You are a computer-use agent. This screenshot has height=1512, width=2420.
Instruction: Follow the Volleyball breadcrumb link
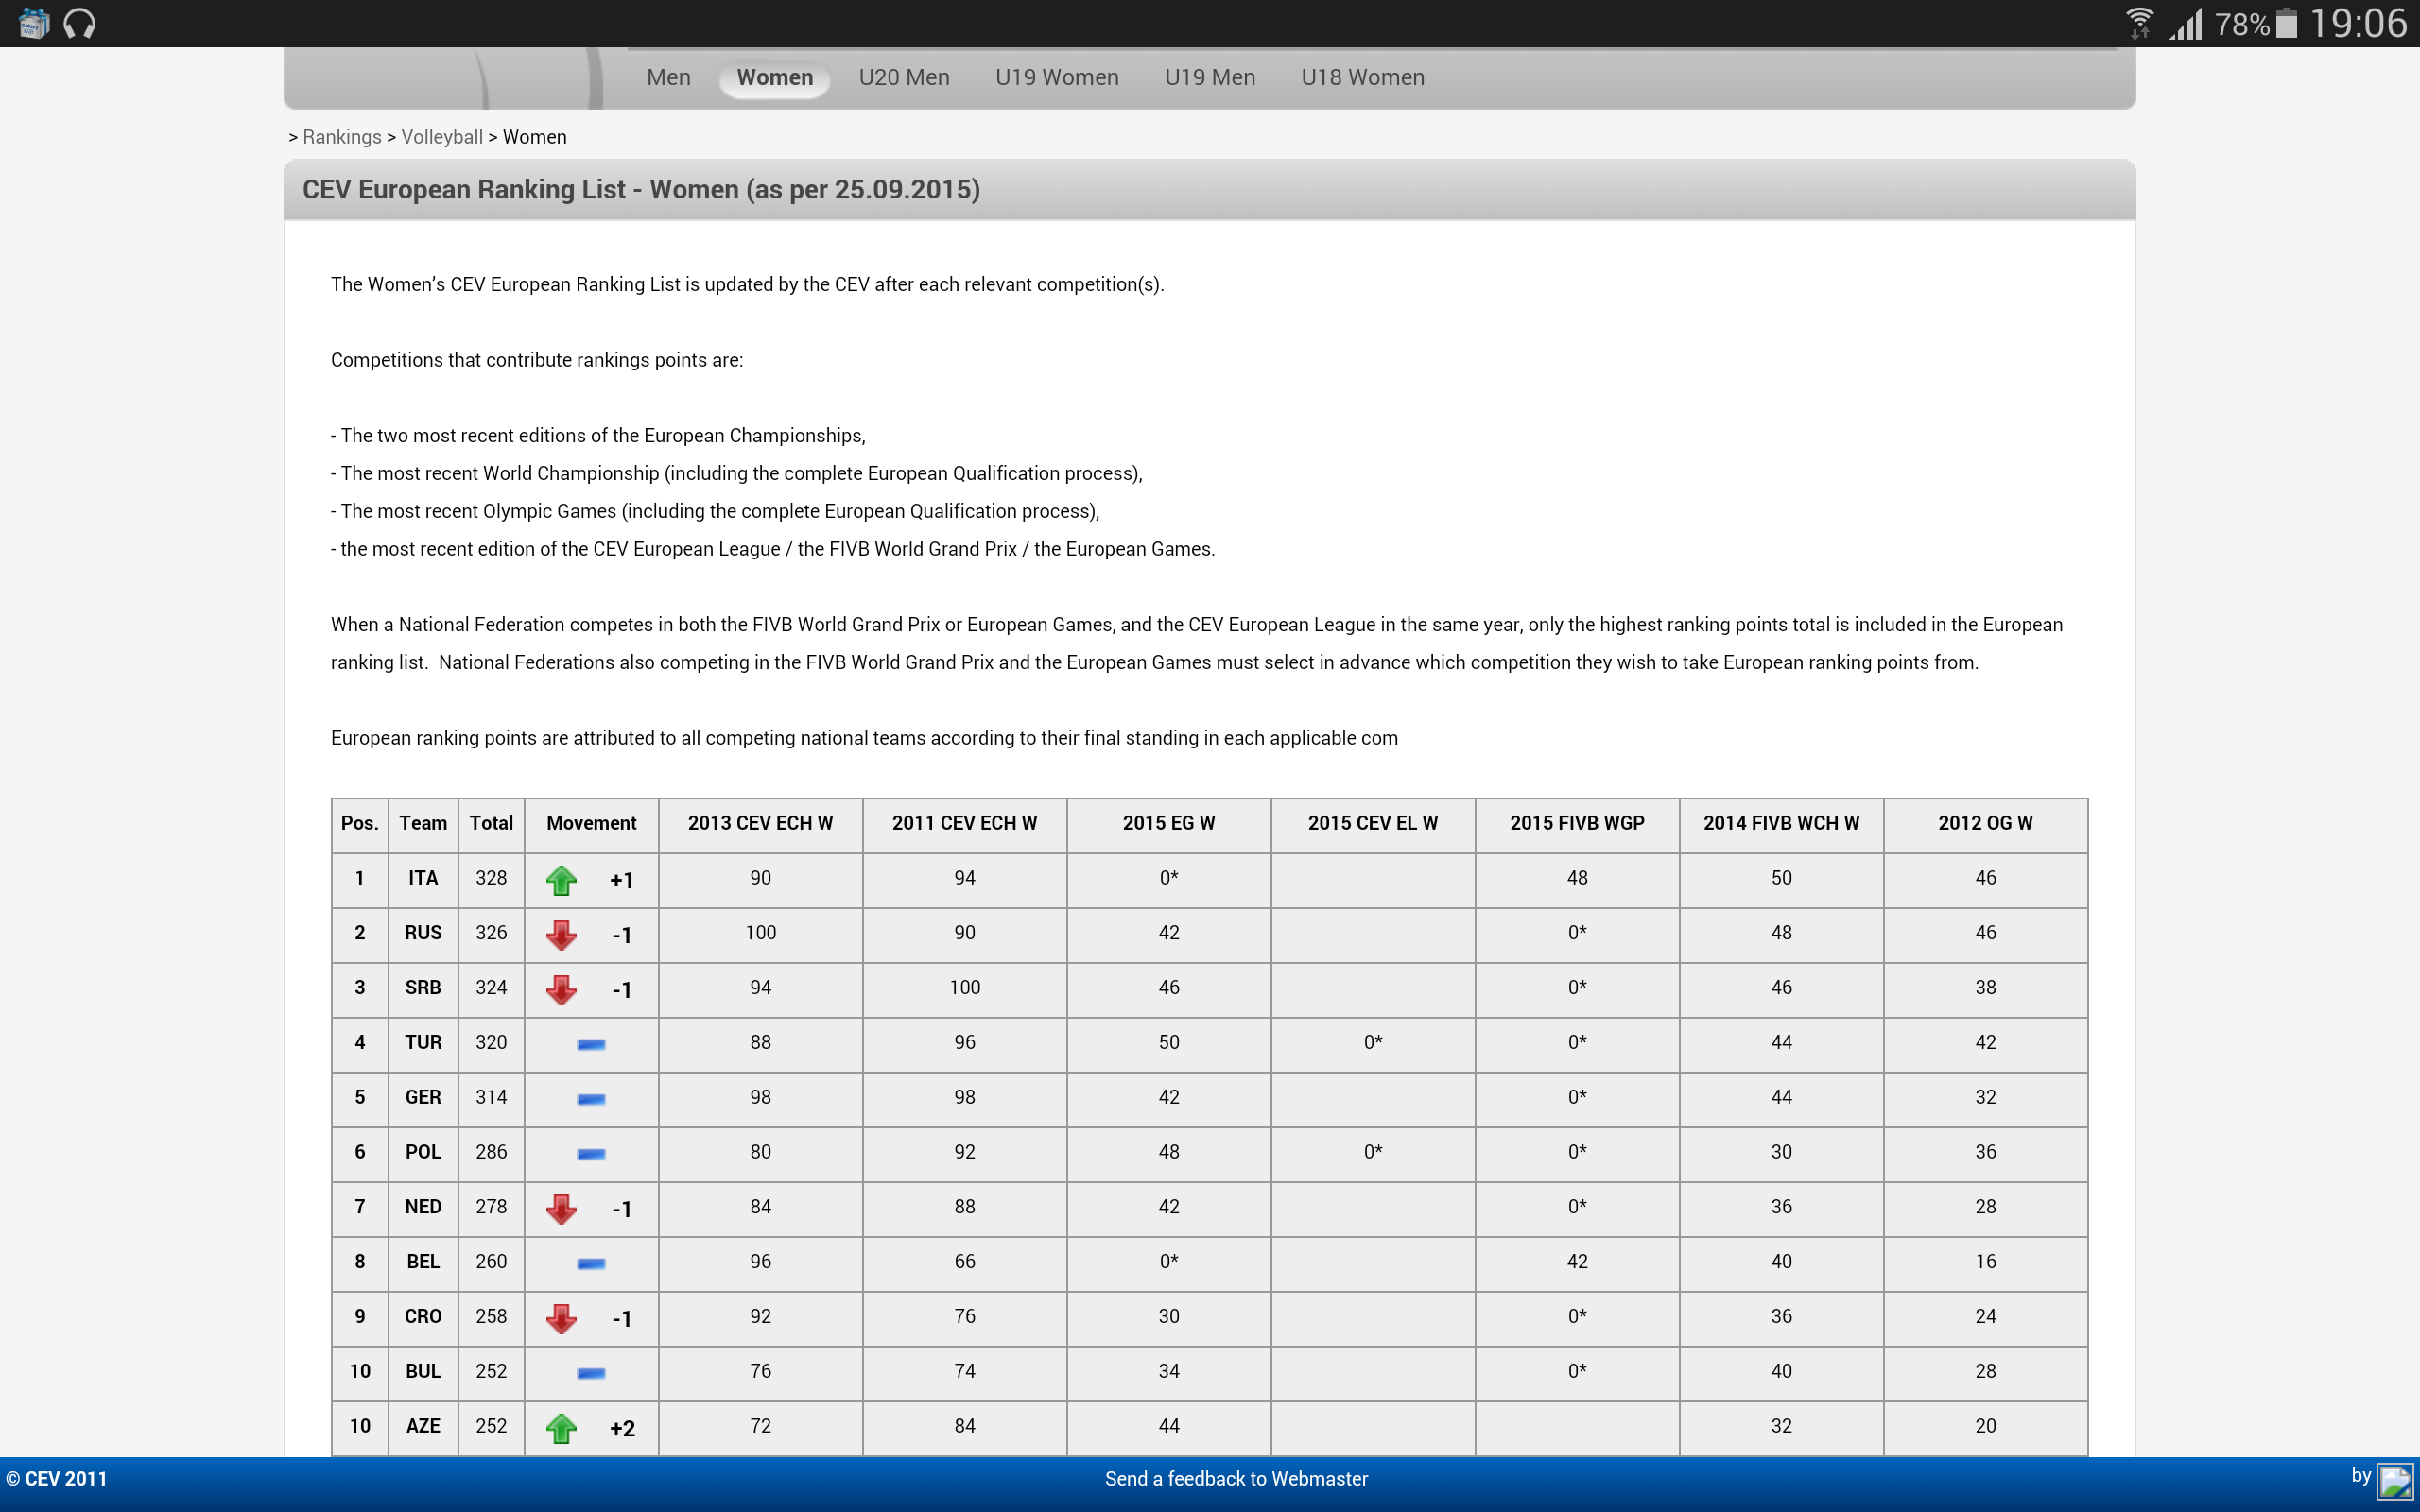point(441,137)
